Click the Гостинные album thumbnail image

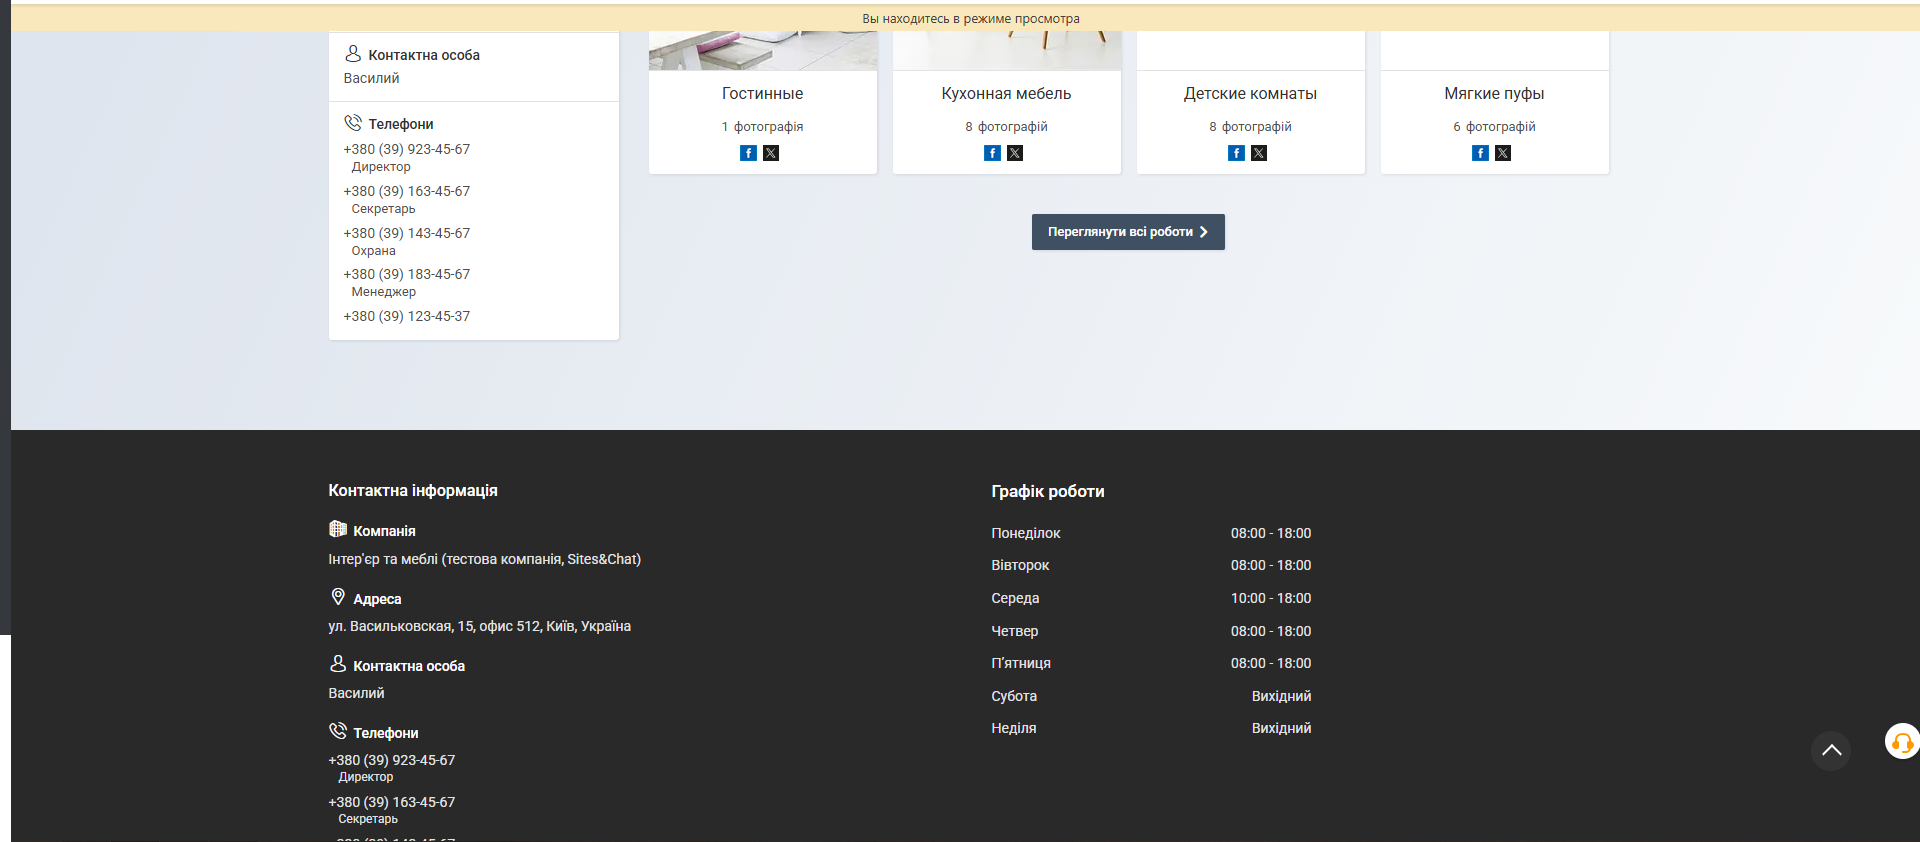click(762, 51)
